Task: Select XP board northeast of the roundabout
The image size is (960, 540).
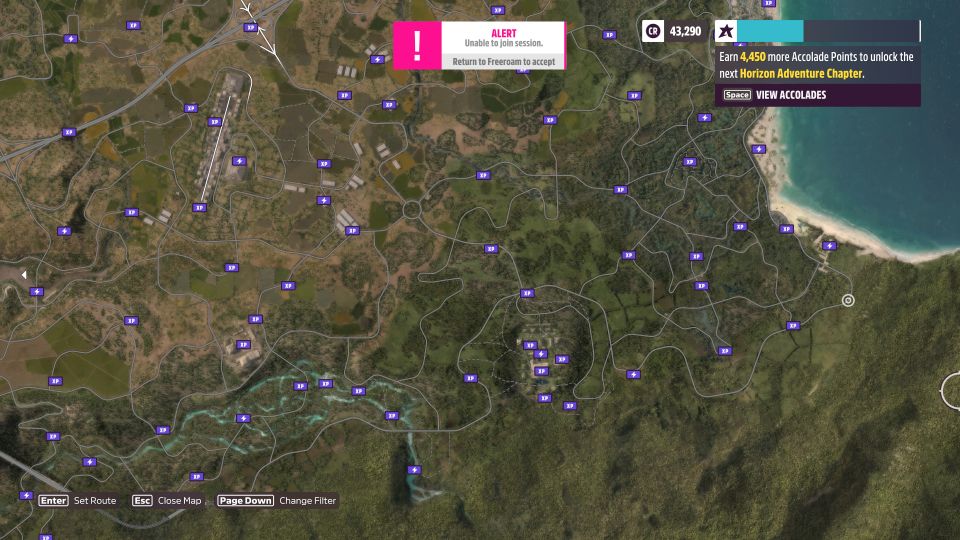Action: pyautogui.click(x=483, y=176)
